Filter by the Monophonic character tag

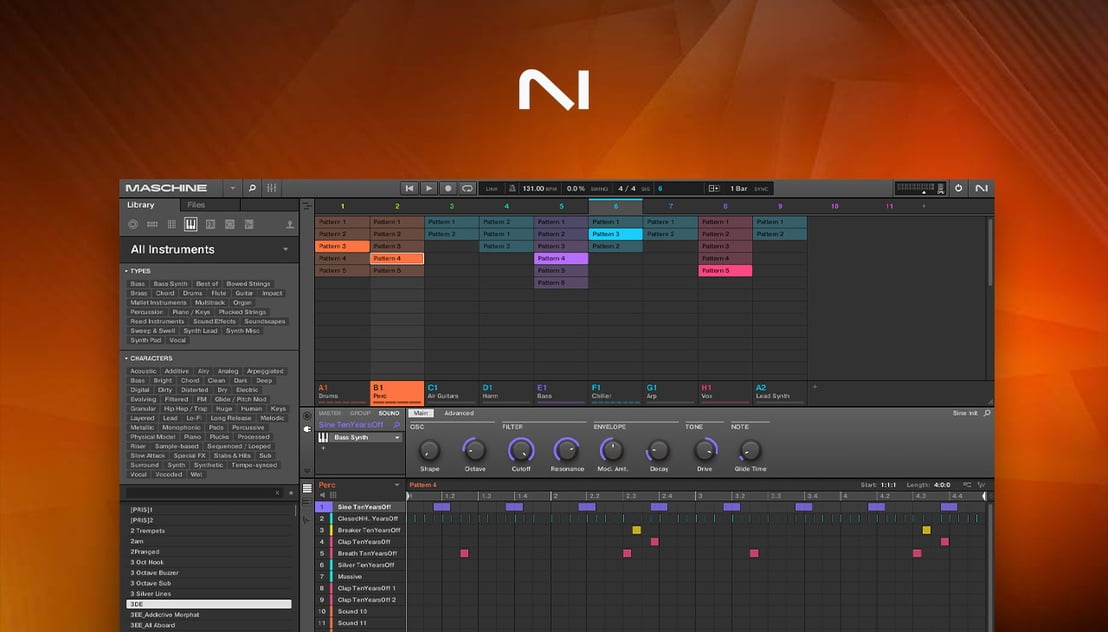click(182, 427)
